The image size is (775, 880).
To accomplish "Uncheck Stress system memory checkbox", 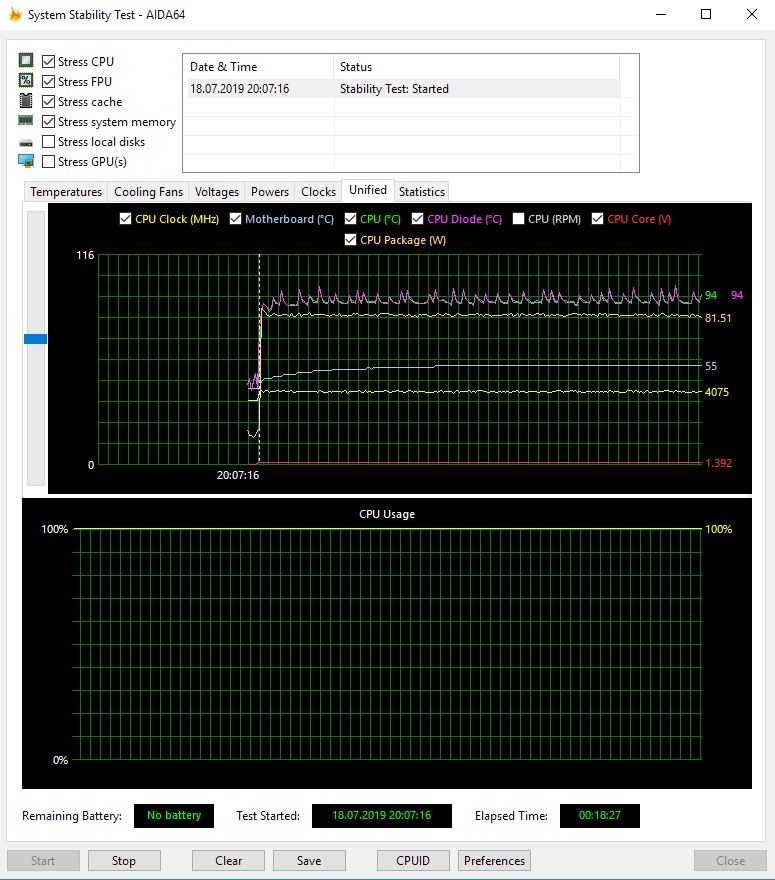I will 49,121.
